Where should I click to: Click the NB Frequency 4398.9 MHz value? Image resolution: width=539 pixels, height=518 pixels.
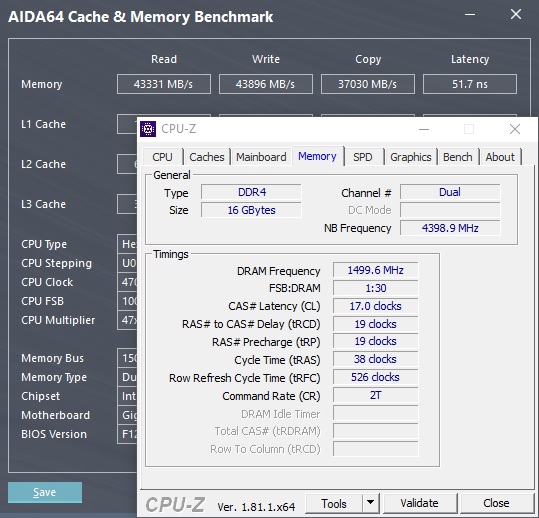tap(450, 228)
